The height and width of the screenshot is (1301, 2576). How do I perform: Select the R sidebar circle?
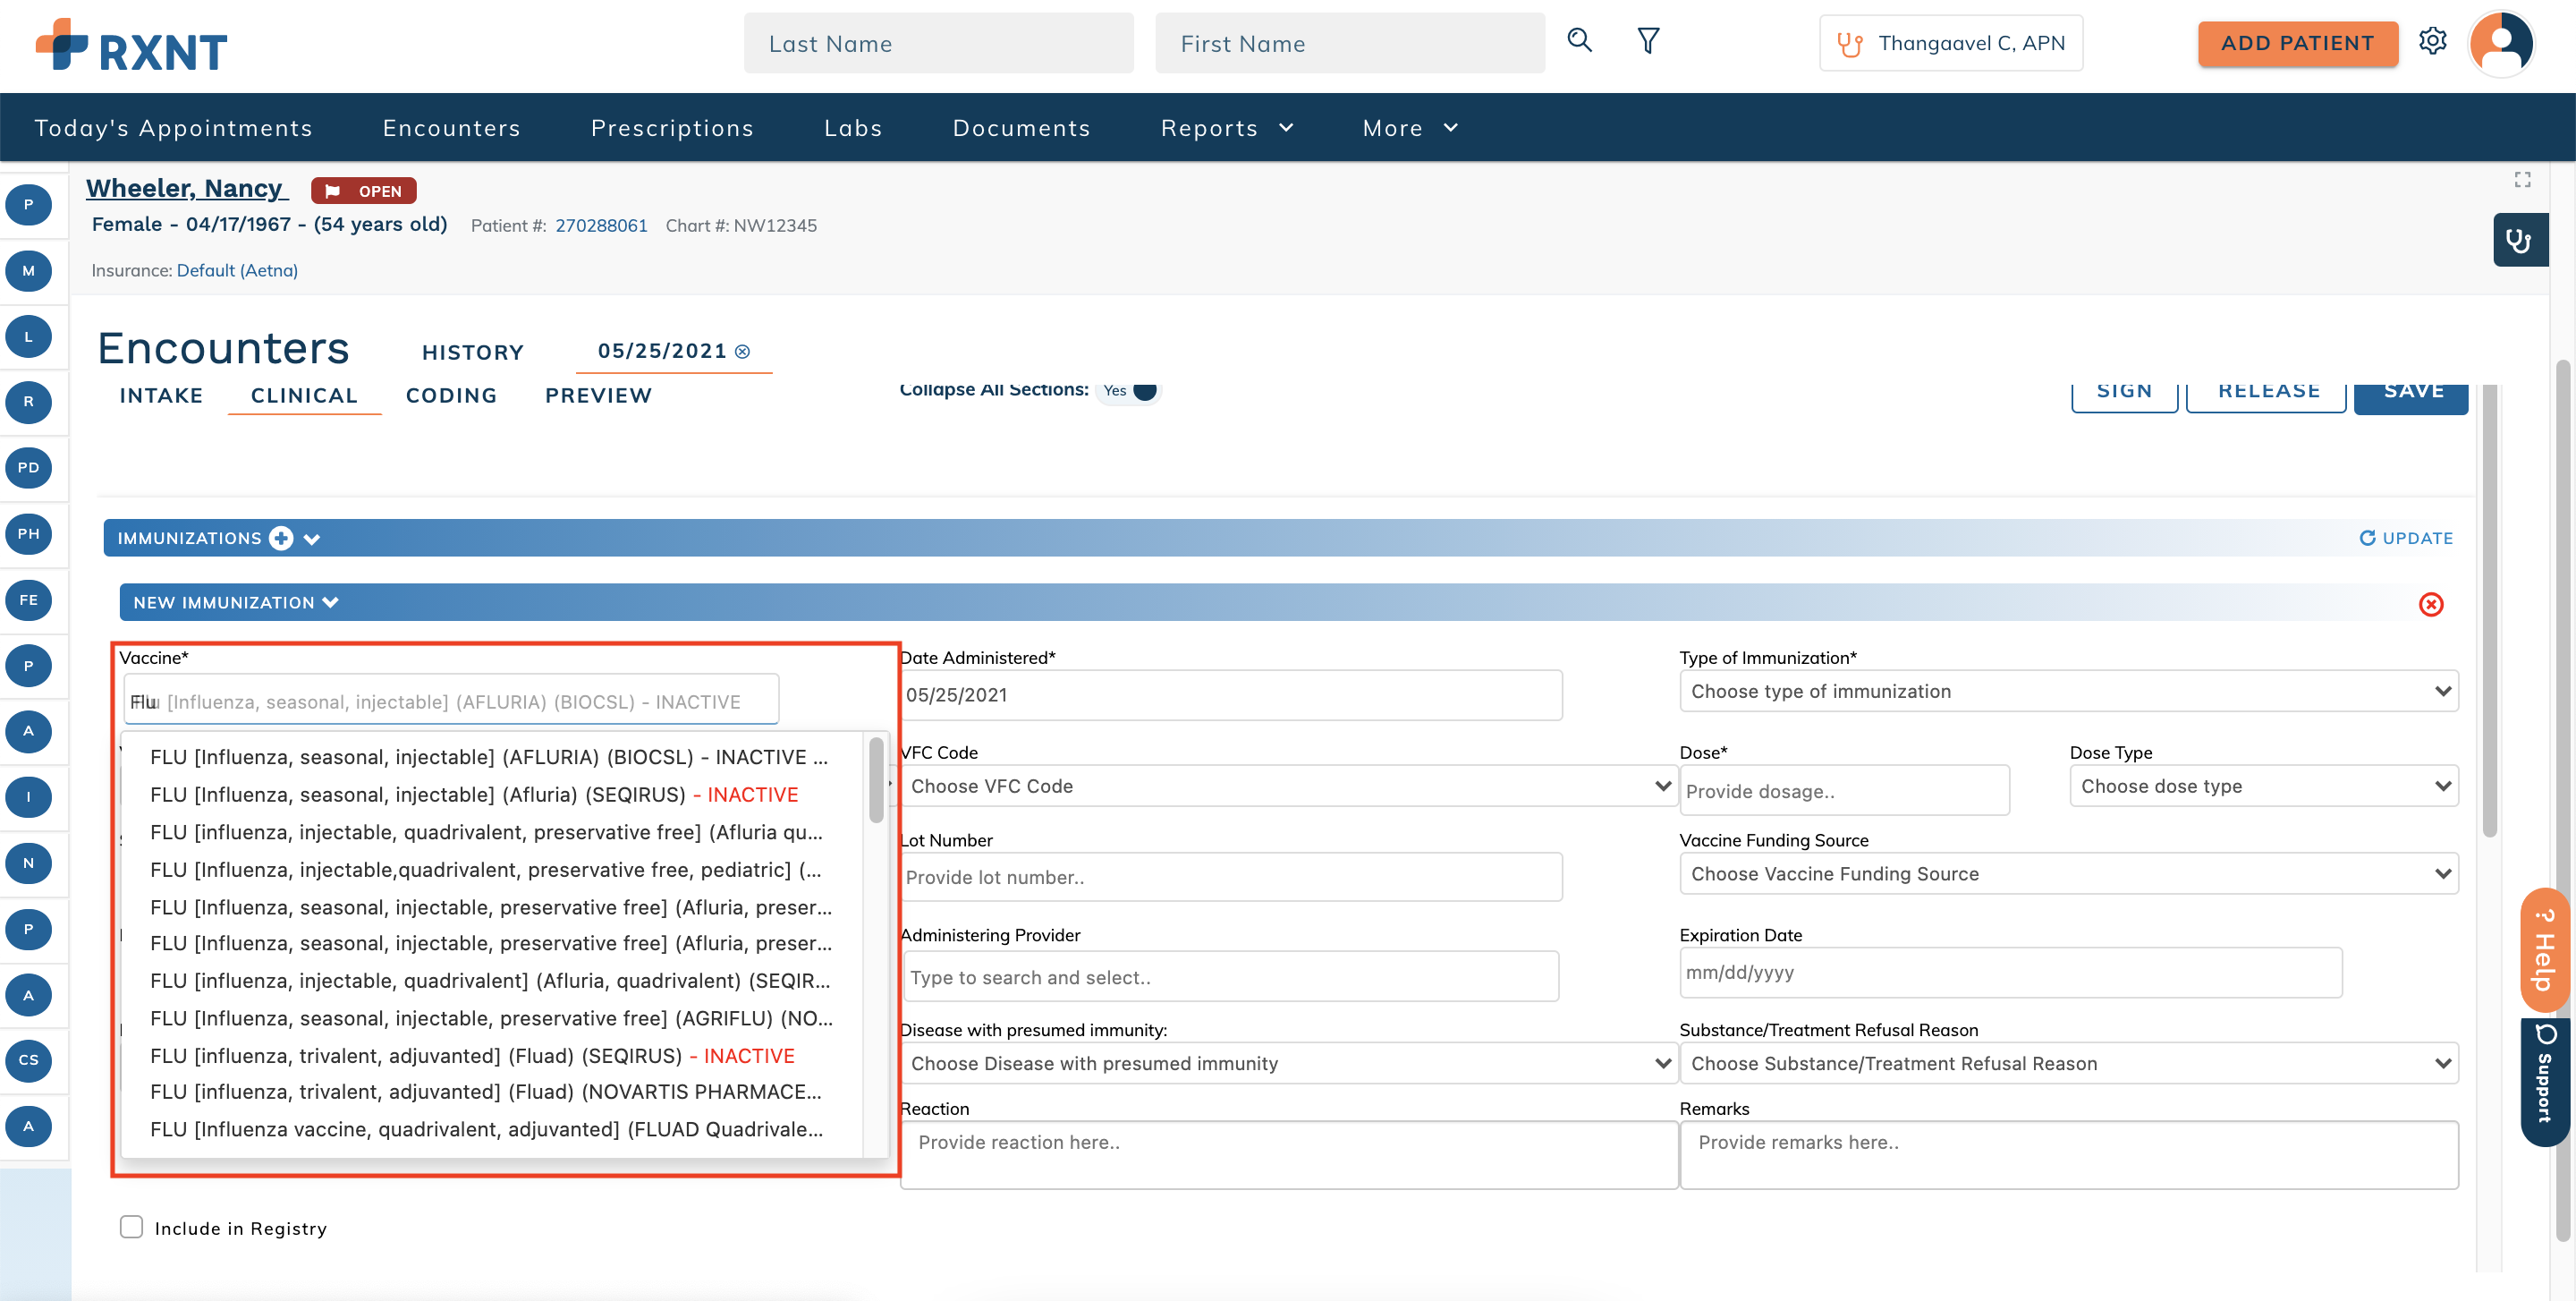[29, 402]
